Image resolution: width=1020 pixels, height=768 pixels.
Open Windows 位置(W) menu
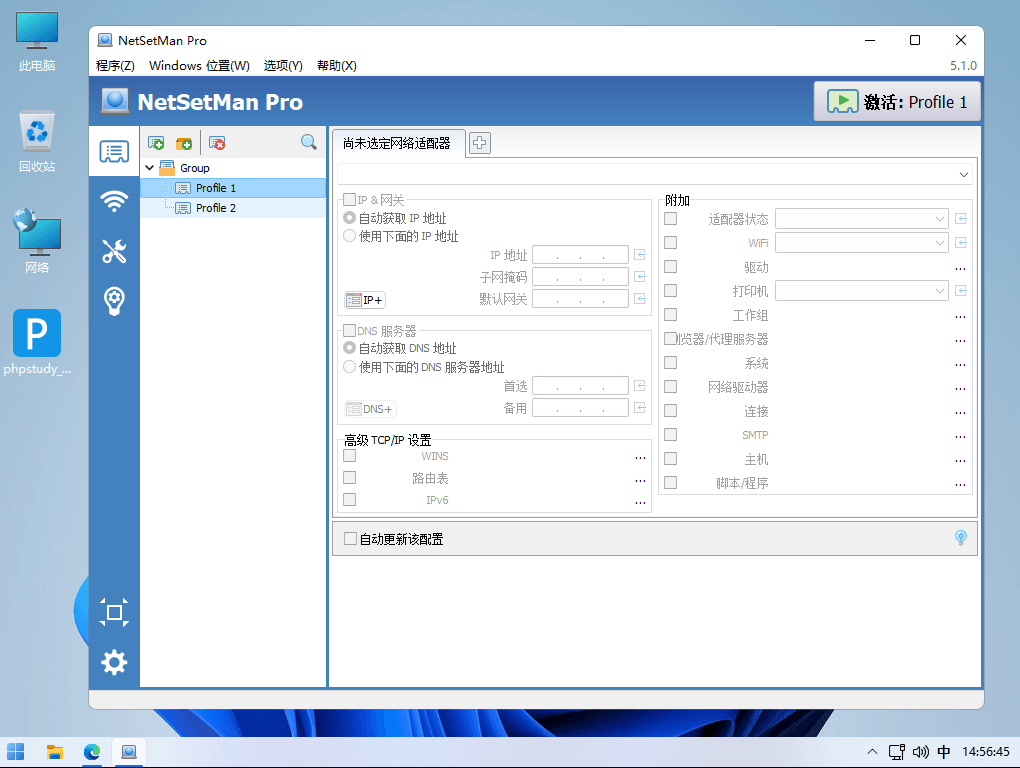(x=199, y=66)
